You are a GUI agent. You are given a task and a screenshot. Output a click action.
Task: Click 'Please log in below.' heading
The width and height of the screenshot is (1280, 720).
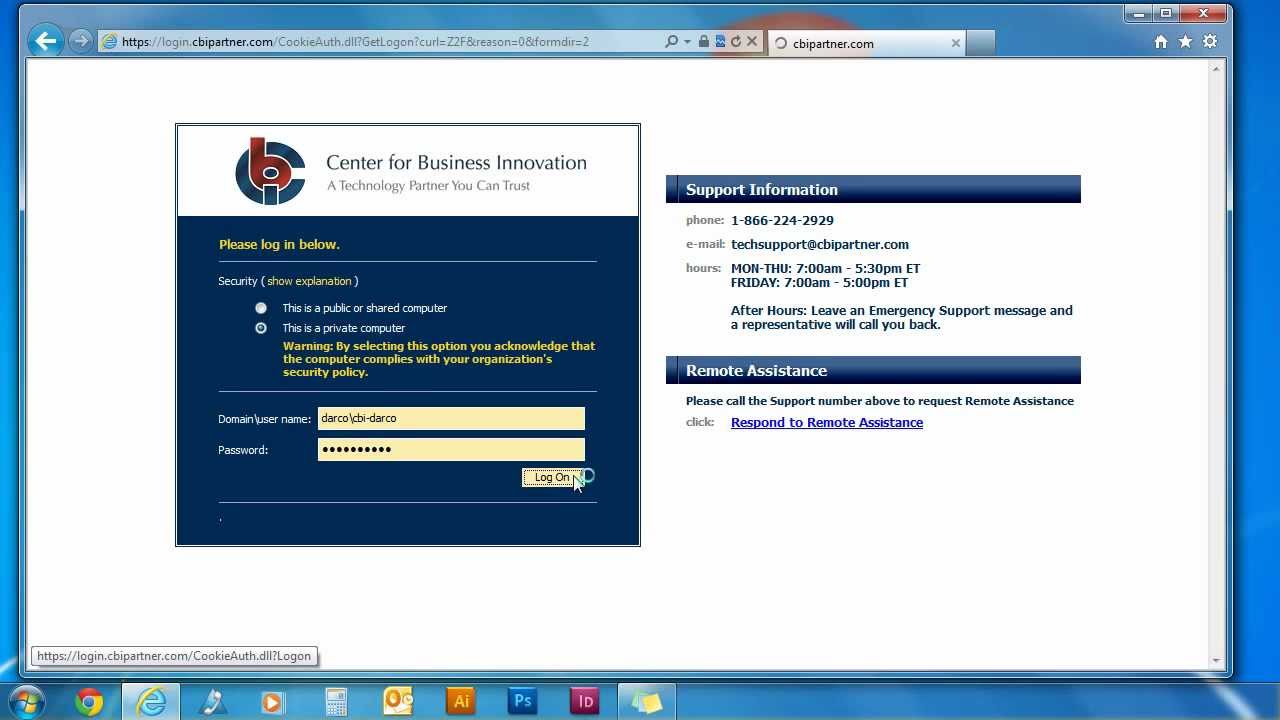click(x=279, y=244)
